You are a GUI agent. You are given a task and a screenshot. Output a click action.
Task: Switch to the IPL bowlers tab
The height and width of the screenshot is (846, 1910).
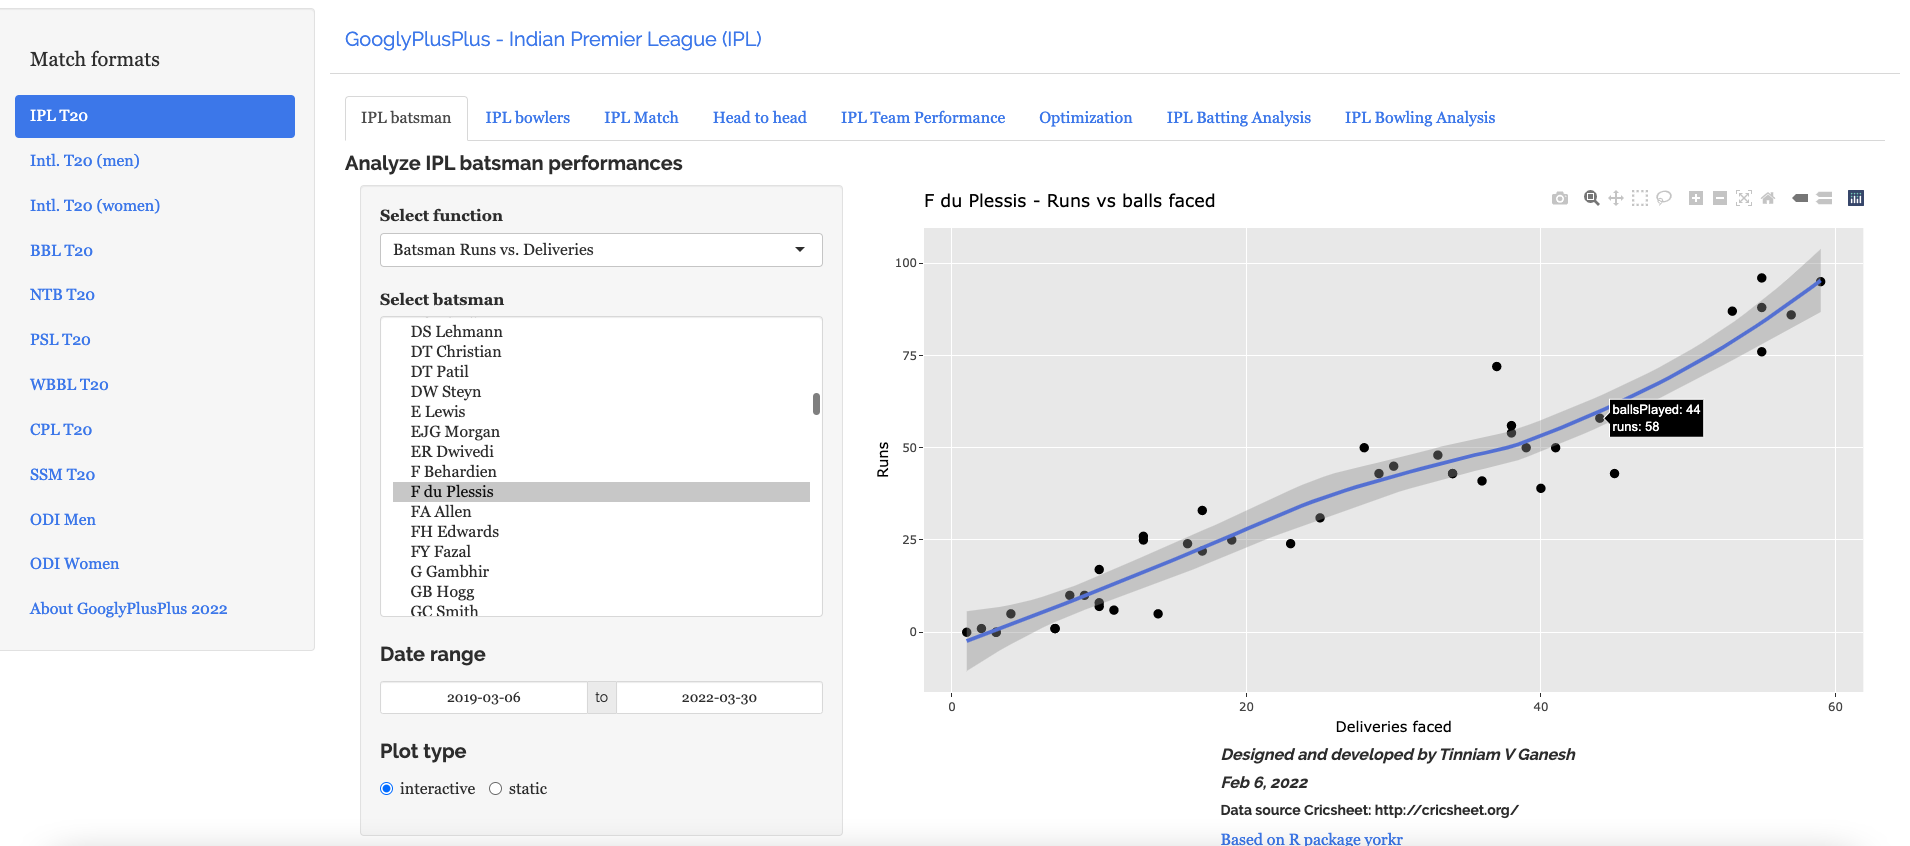point(527,117)
